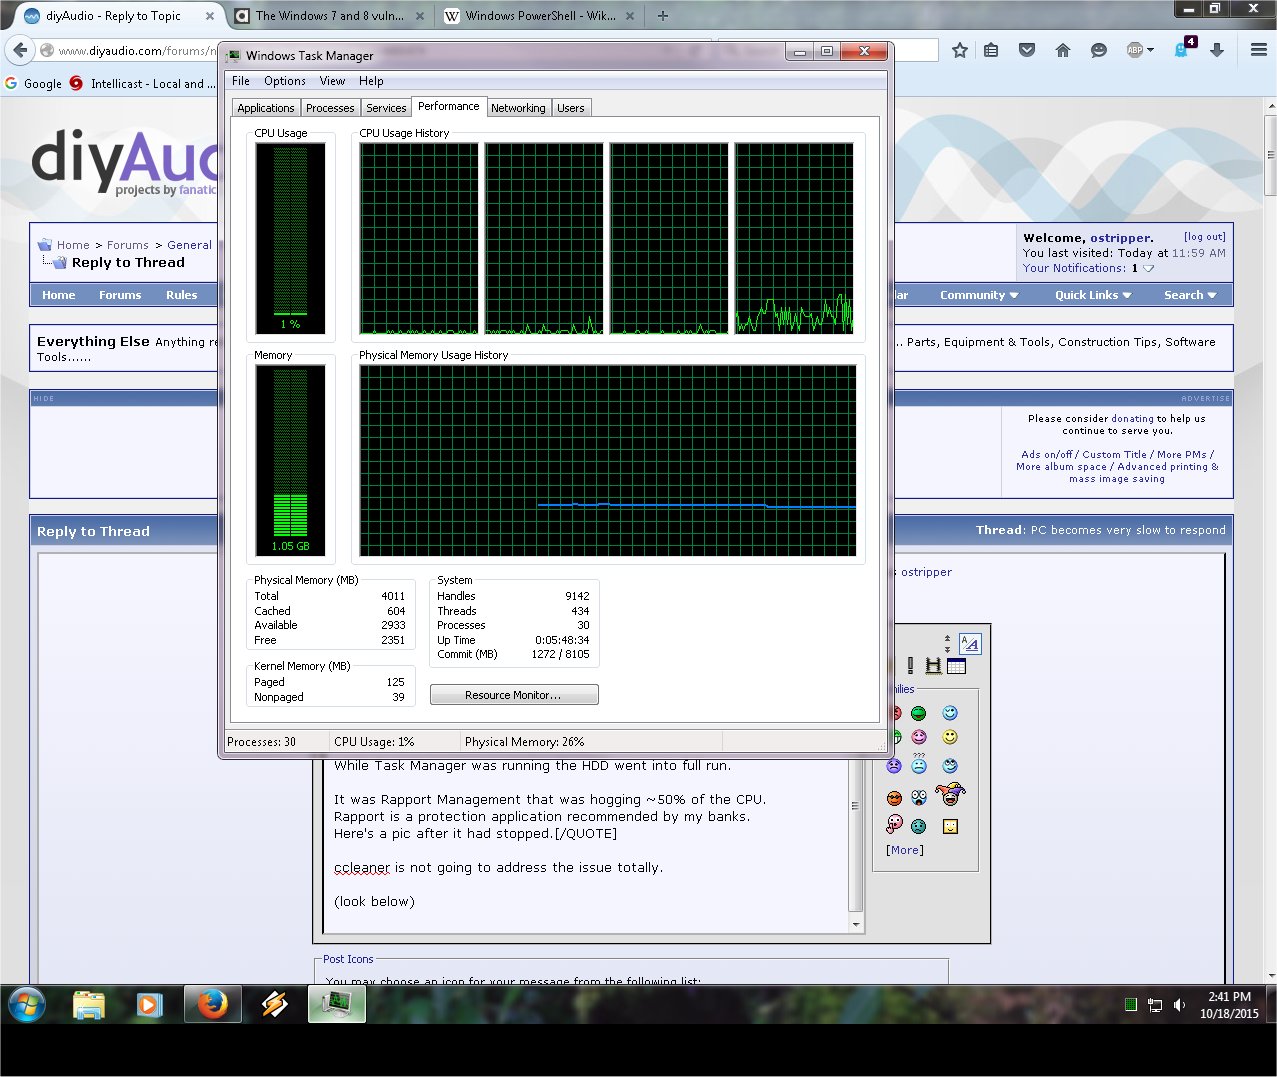Switch to Services tab in Task Manager
1277x1077 pixels.
point(386,108)
